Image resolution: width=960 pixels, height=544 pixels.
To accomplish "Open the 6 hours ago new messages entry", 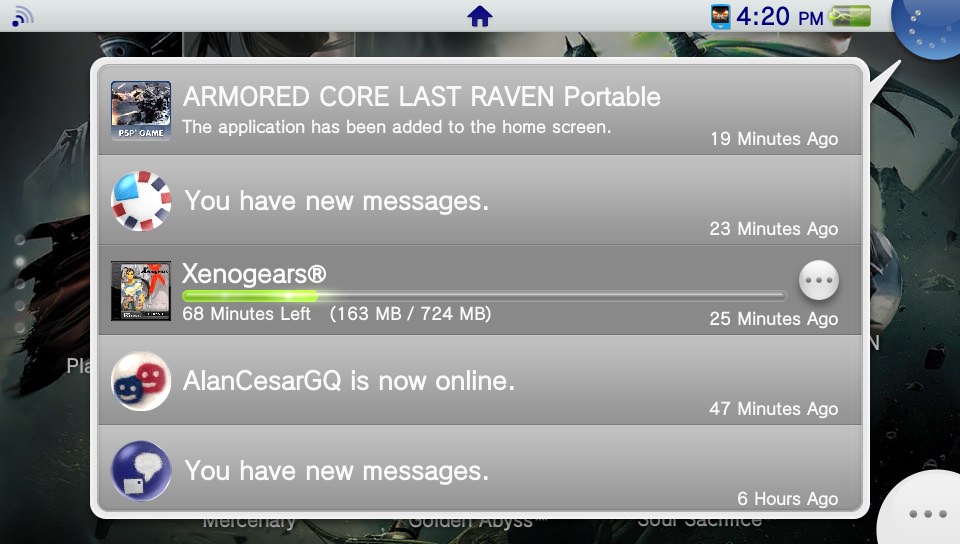I will point(480,468).
